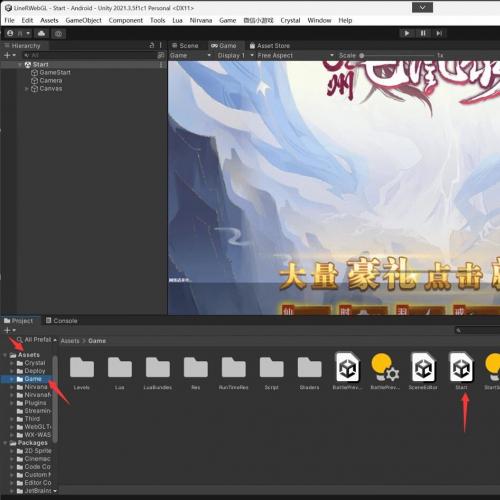Open the Levels folder thumbnail

tap(82, 368)
